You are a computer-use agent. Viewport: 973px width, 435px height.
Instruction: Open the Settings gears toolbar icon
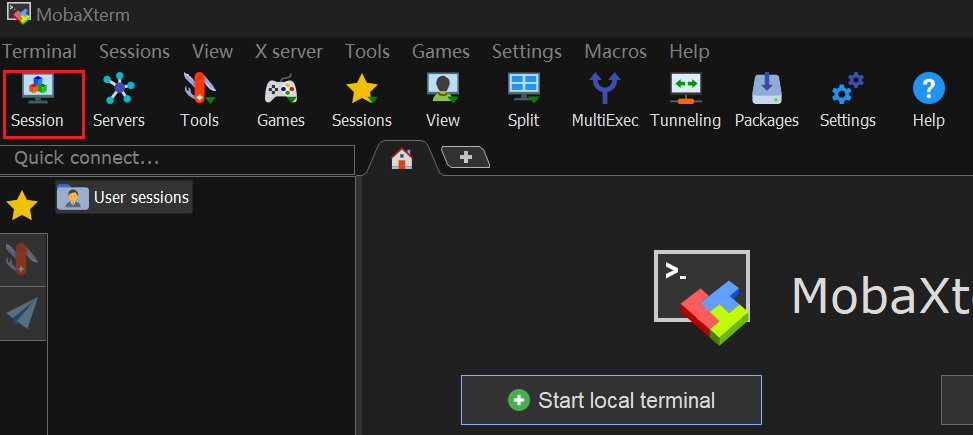848,102
